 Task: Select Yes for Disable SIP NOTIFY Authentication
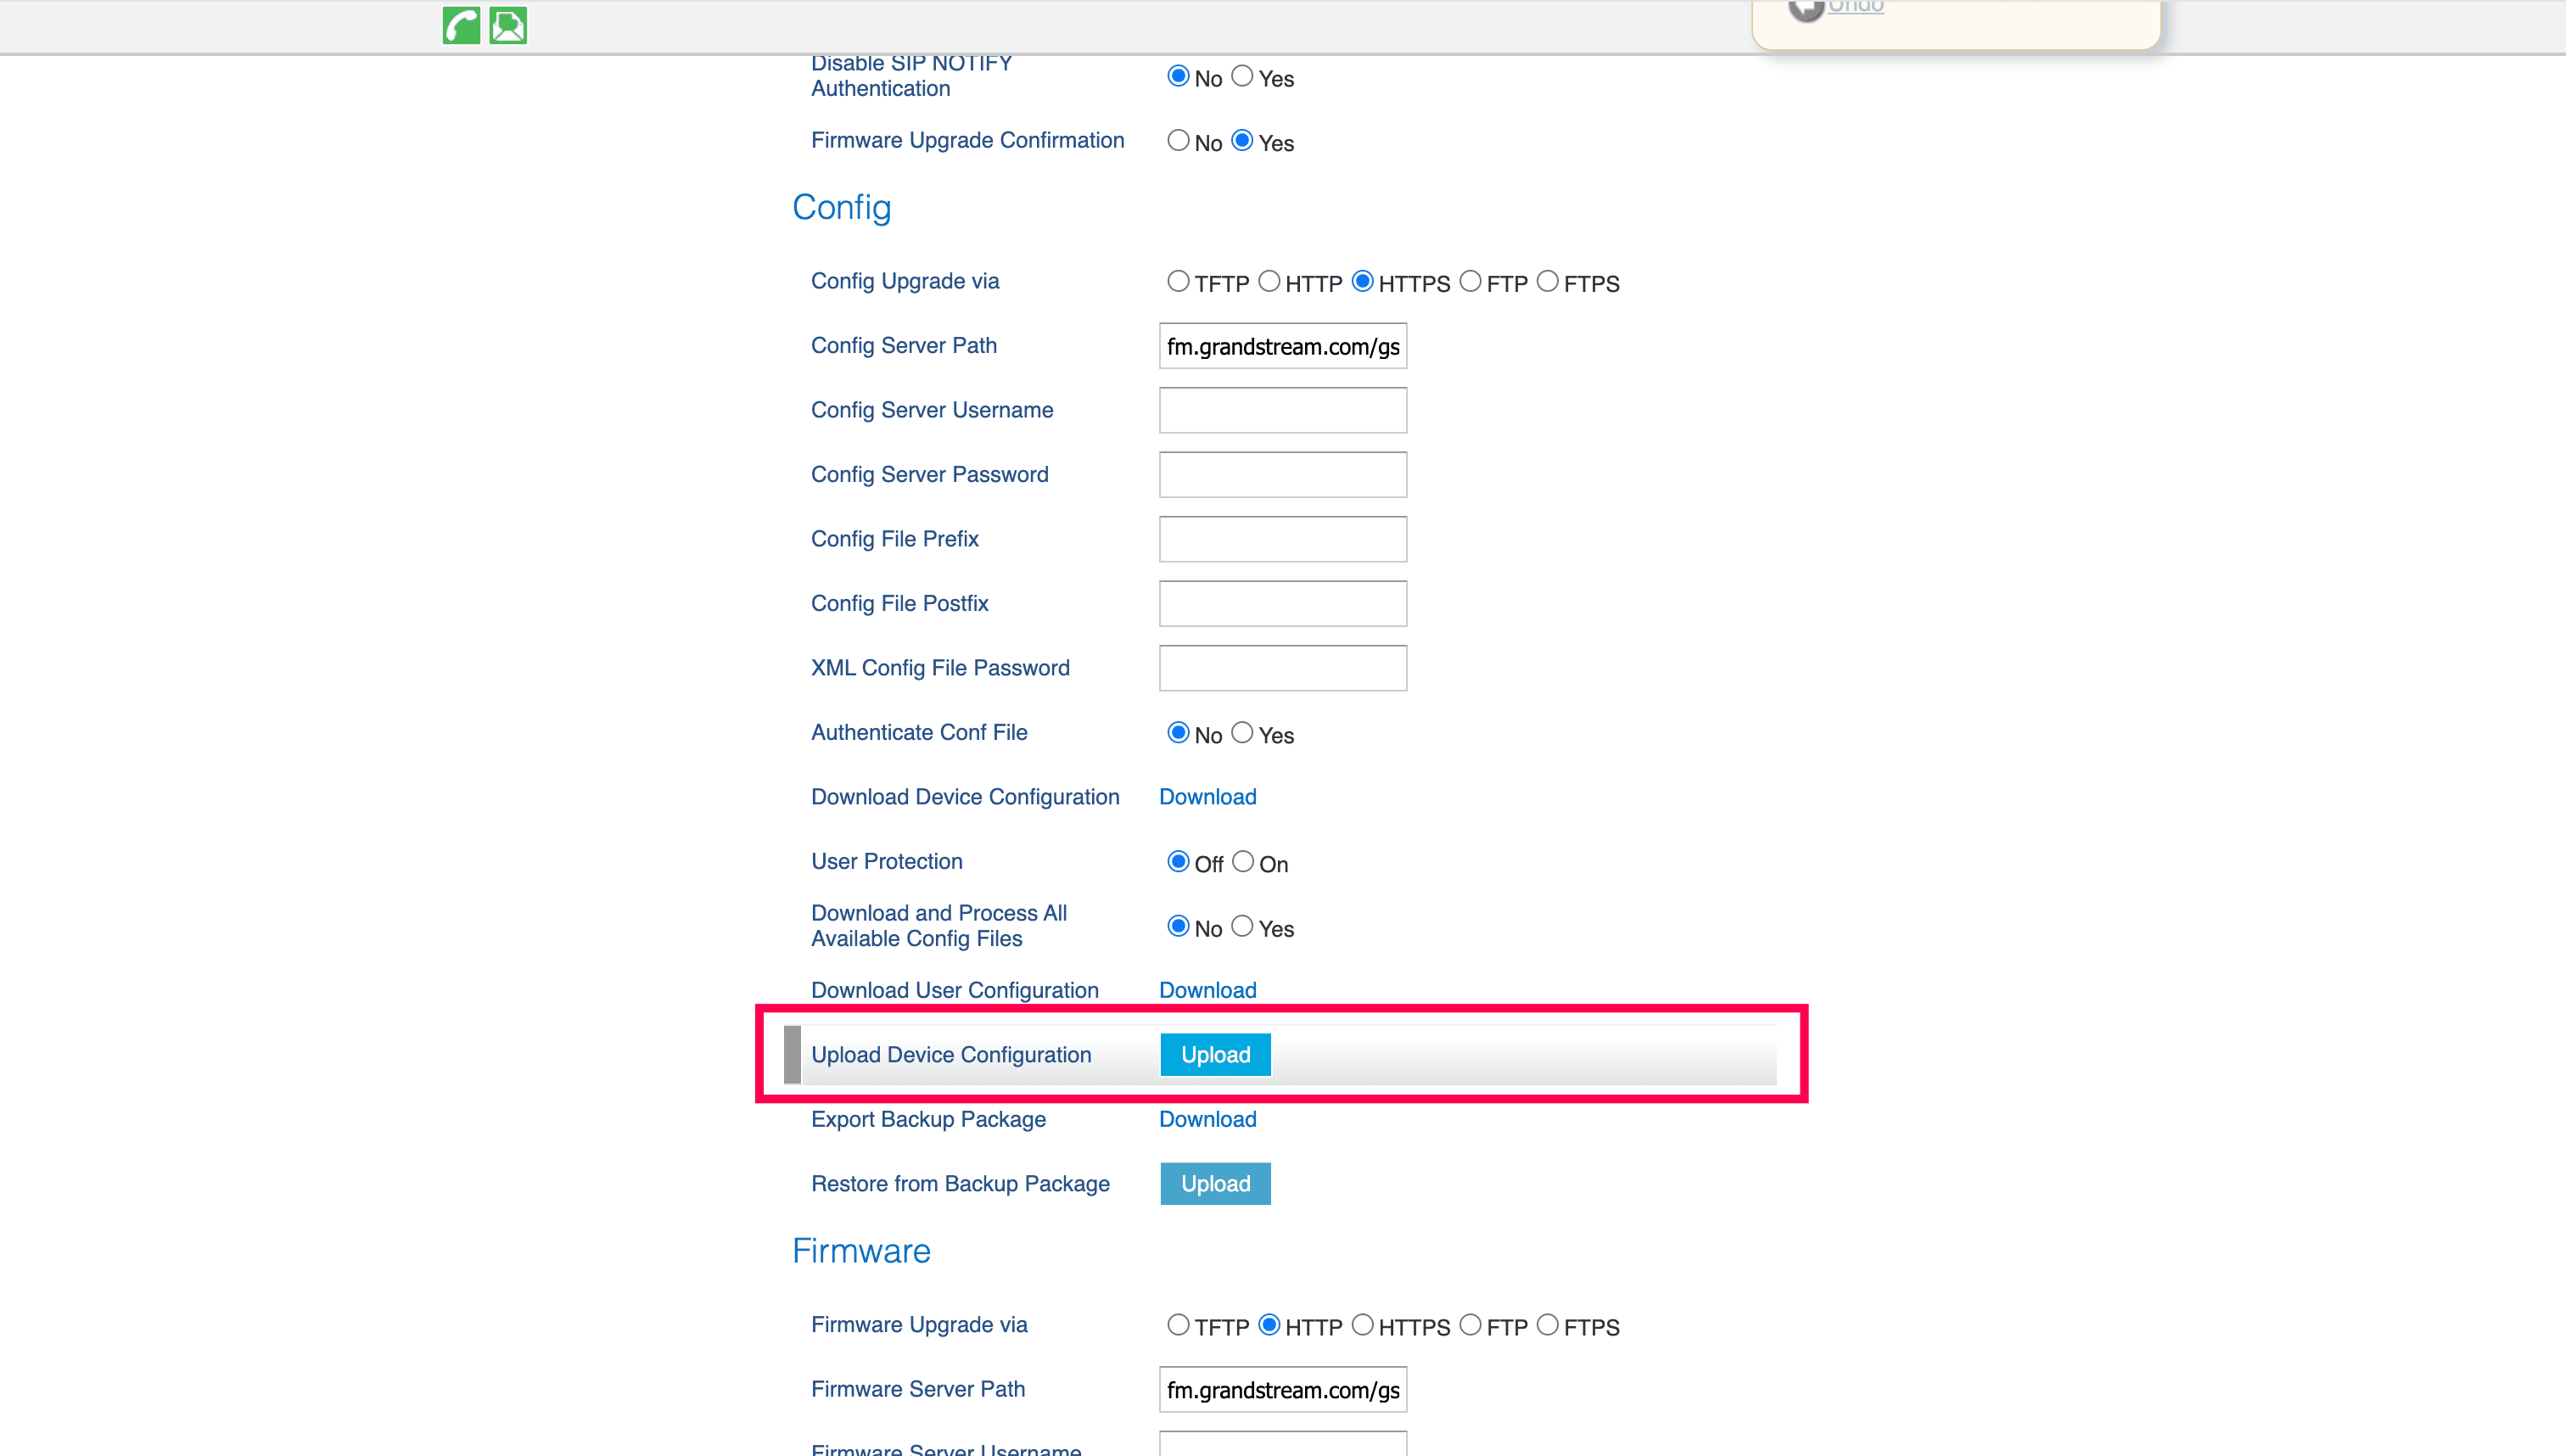(x=1242, y=77)
